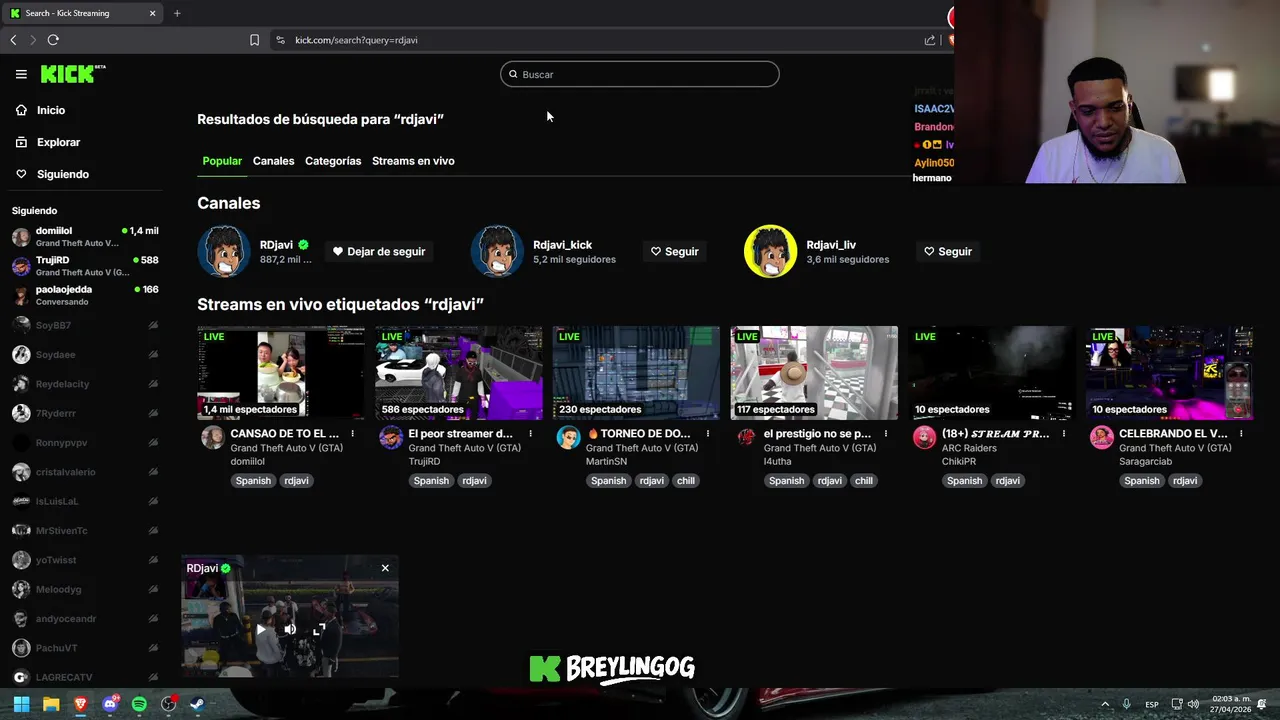
Task: Open Steam from taskbar
Action: (x=197, y=704)
